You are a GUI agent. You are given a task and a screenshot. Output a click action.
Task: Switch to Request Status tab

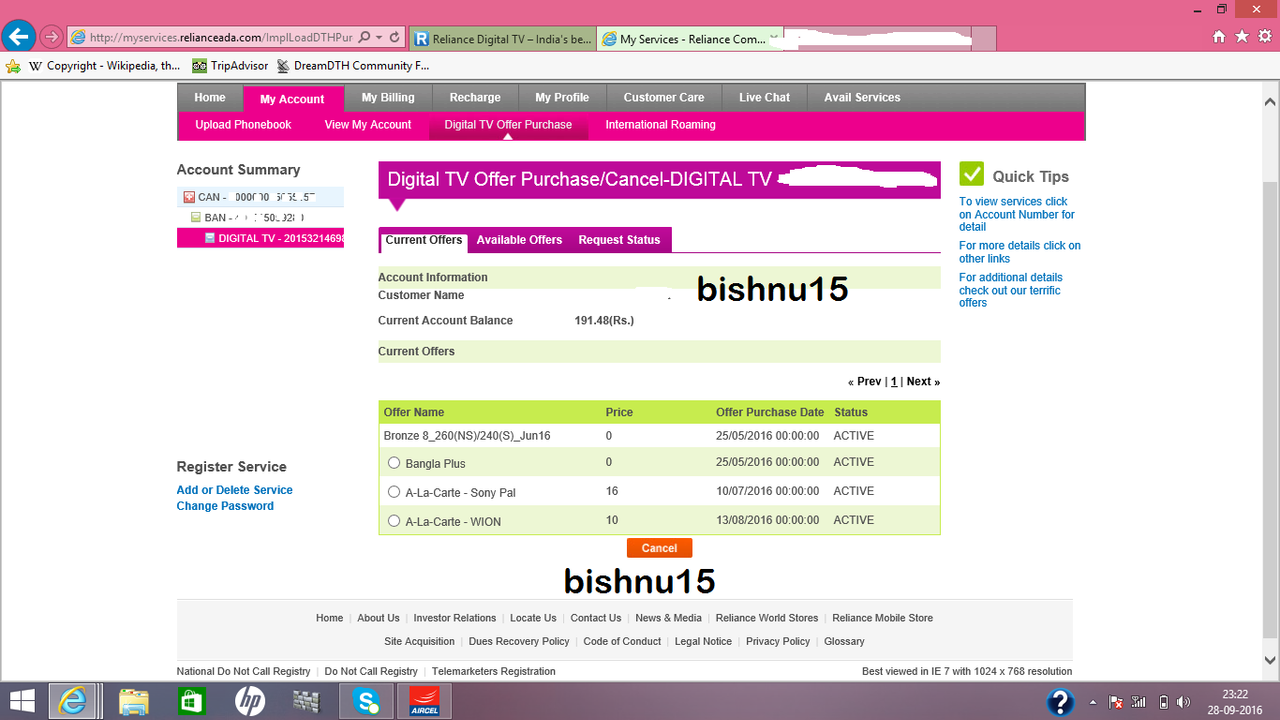point(619,240)
